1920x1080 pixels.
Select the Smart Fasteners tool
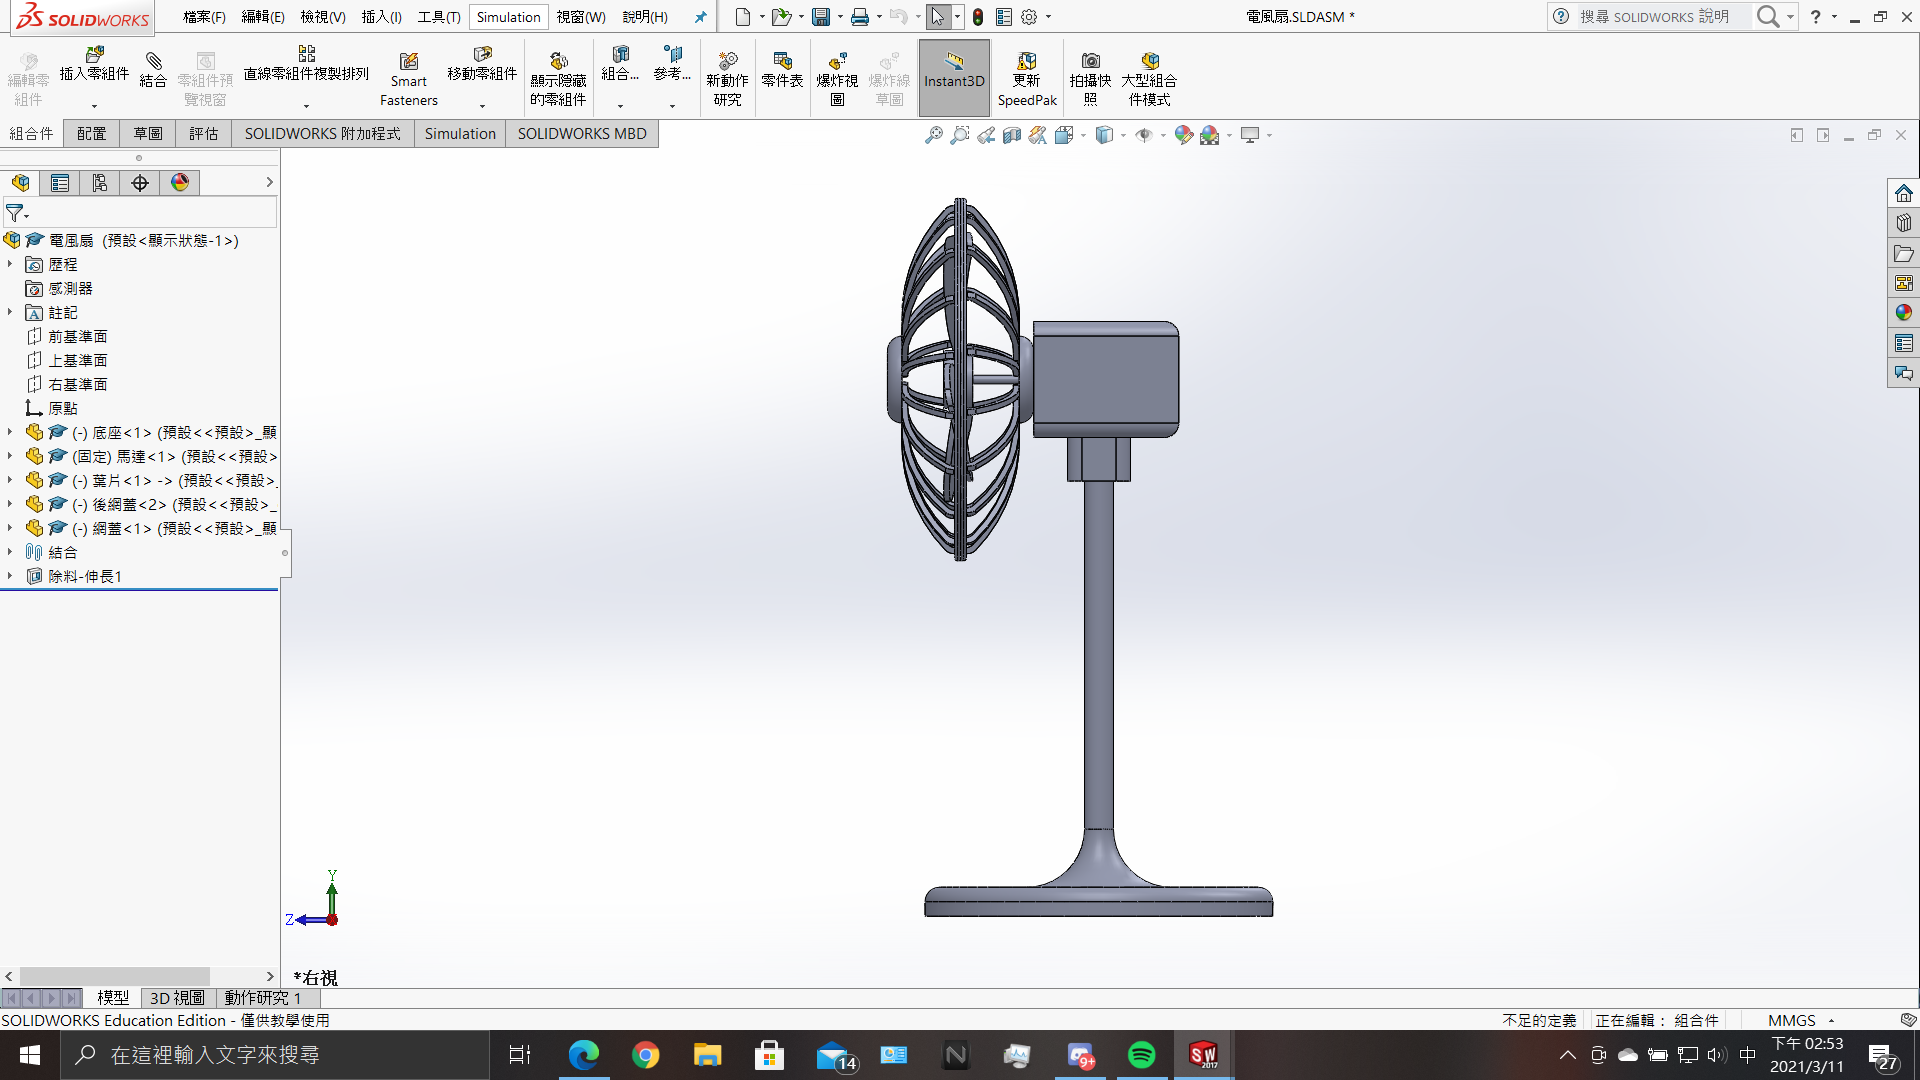[x=408, y=78]
